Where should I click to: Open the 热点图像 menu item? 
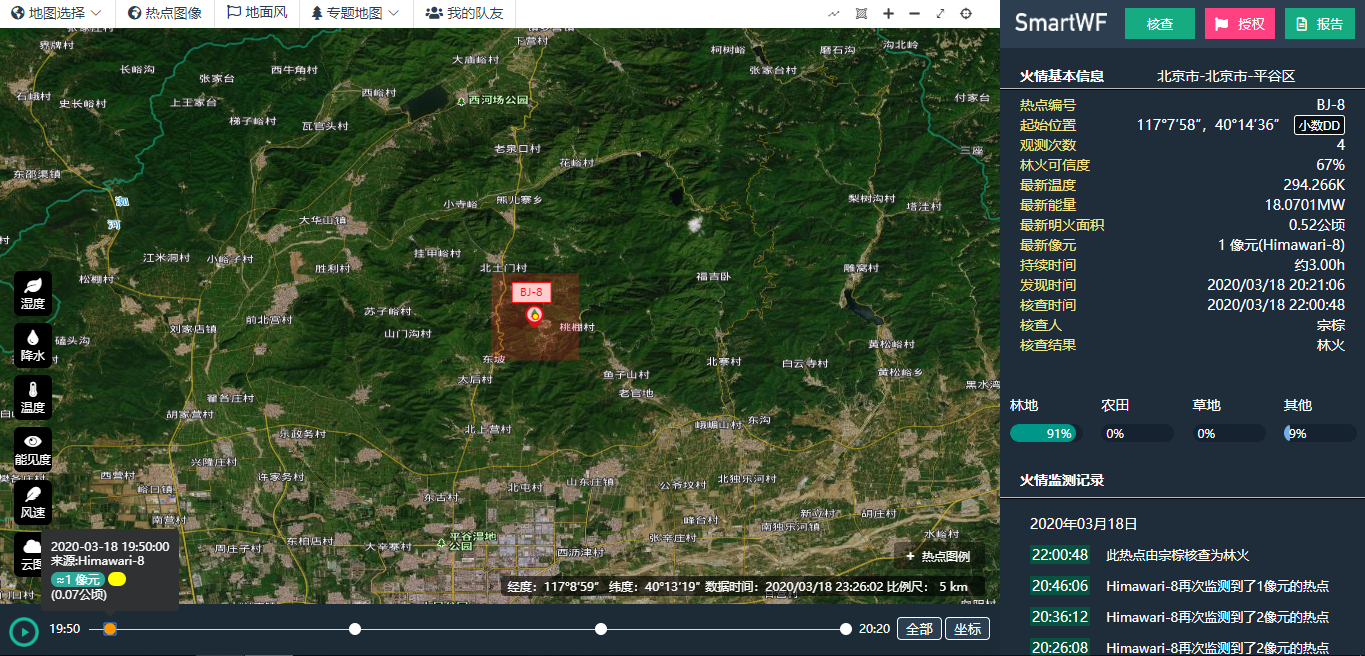click(165, 14)
